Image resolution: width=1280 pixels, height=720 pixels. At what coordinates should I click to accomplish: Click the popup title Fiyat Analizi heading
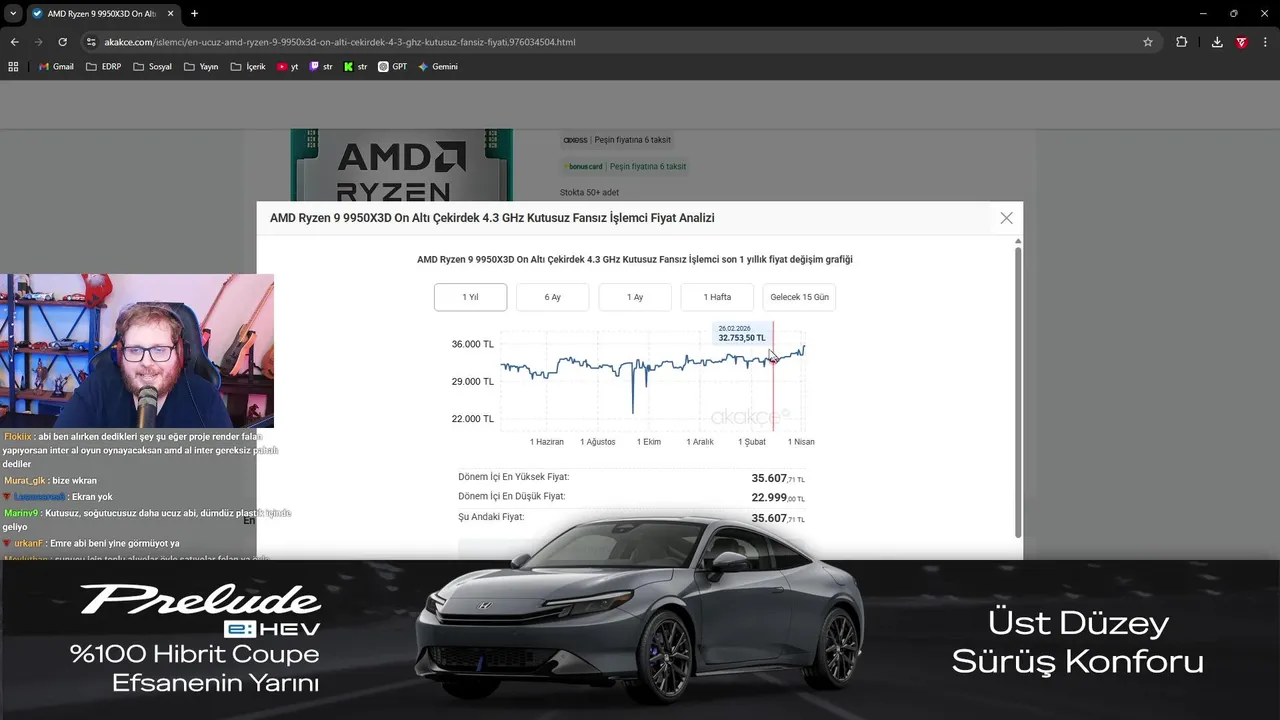(492, 218)
